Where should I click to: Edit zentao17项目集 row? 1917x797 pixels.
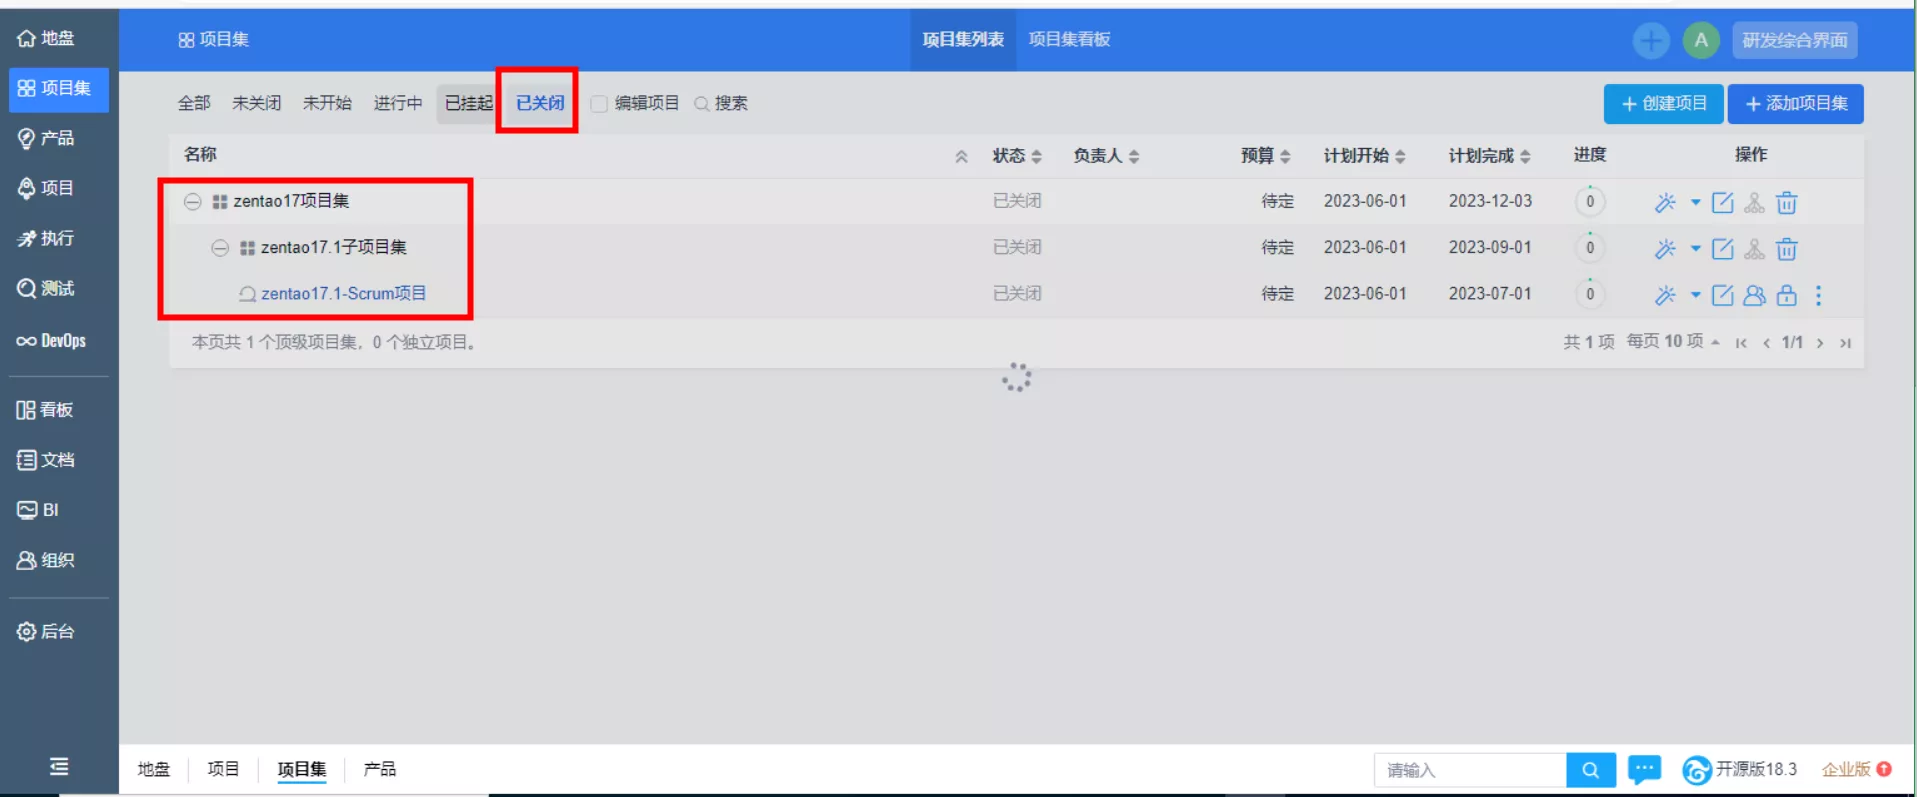(x=1723, y=203)
